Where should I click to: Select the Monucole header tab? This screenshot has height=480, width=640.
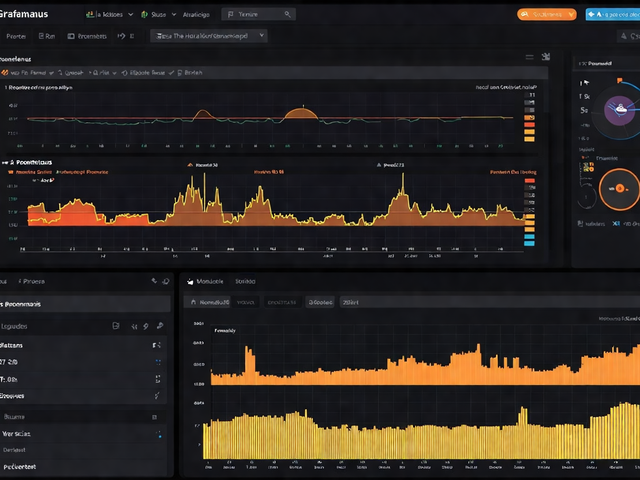pos(210,281)
